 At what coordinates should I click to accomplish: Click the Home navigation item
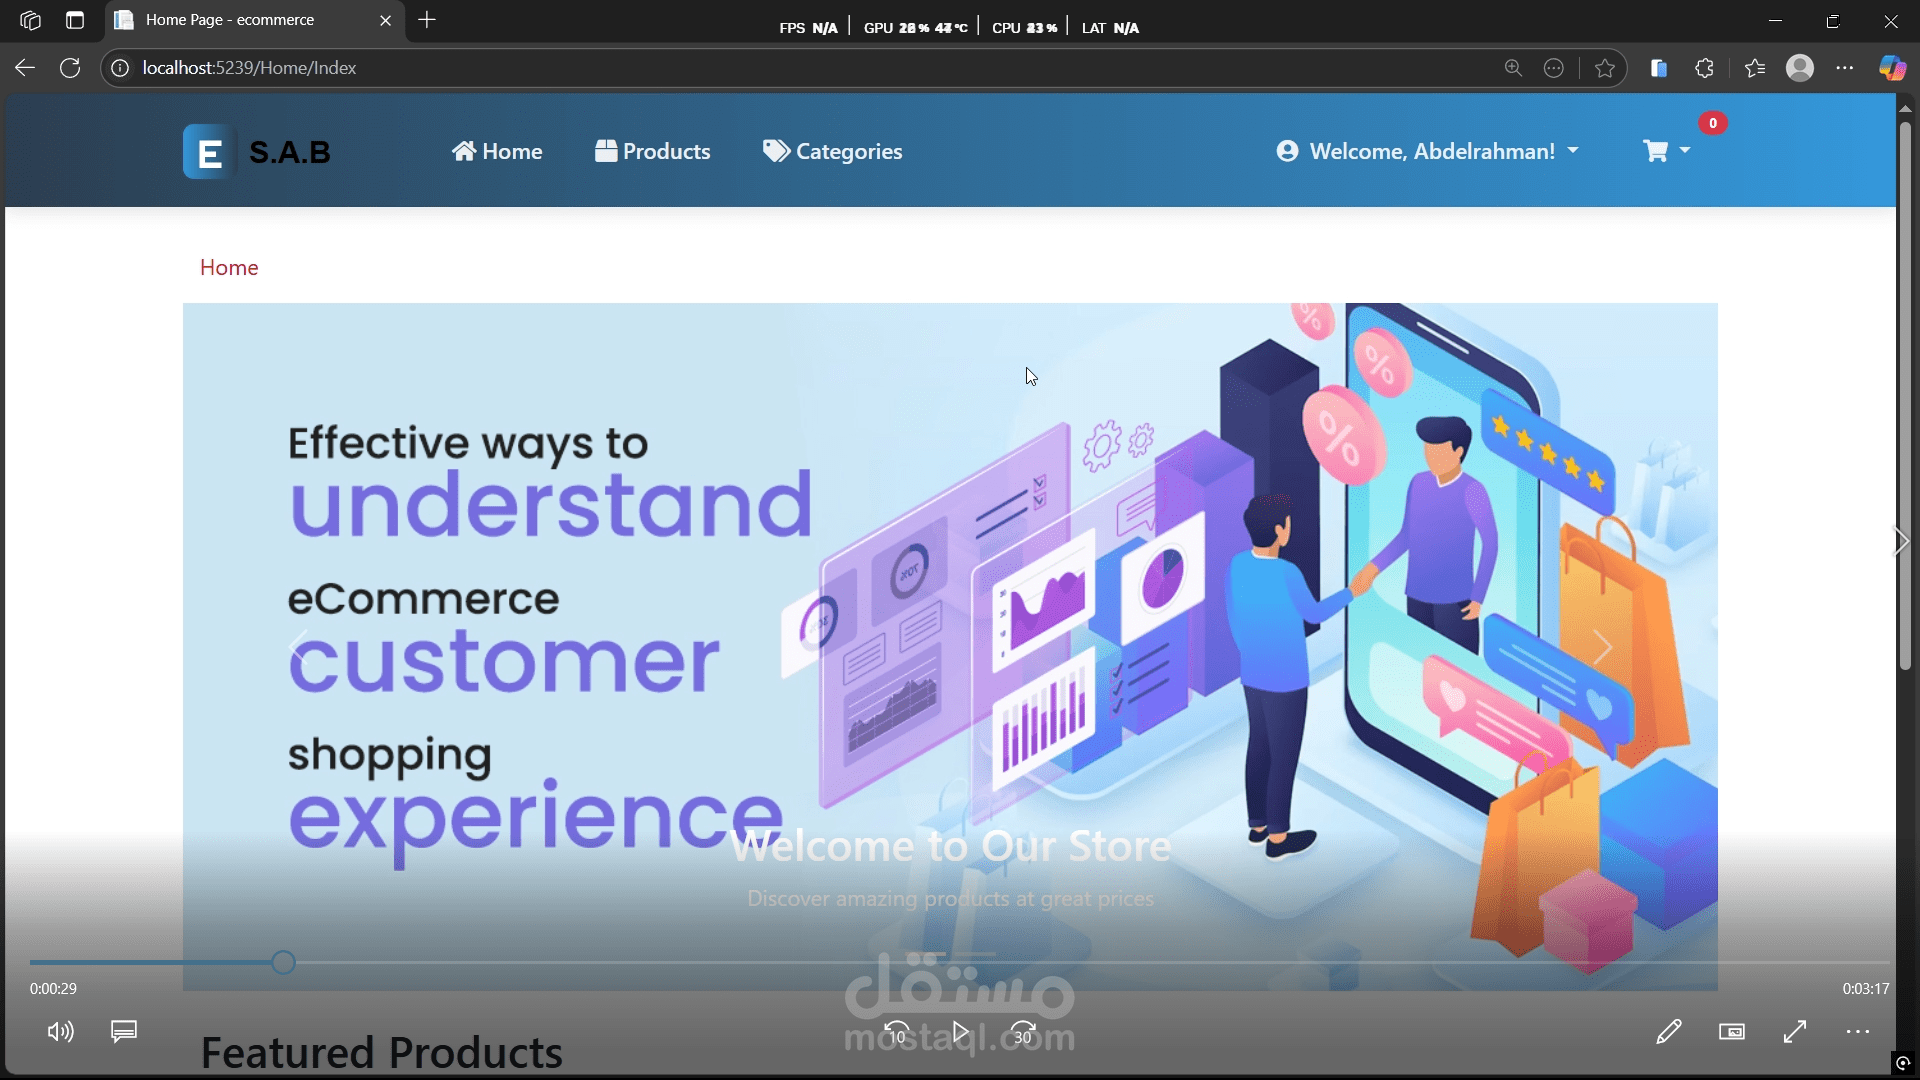tap(496, 151)
